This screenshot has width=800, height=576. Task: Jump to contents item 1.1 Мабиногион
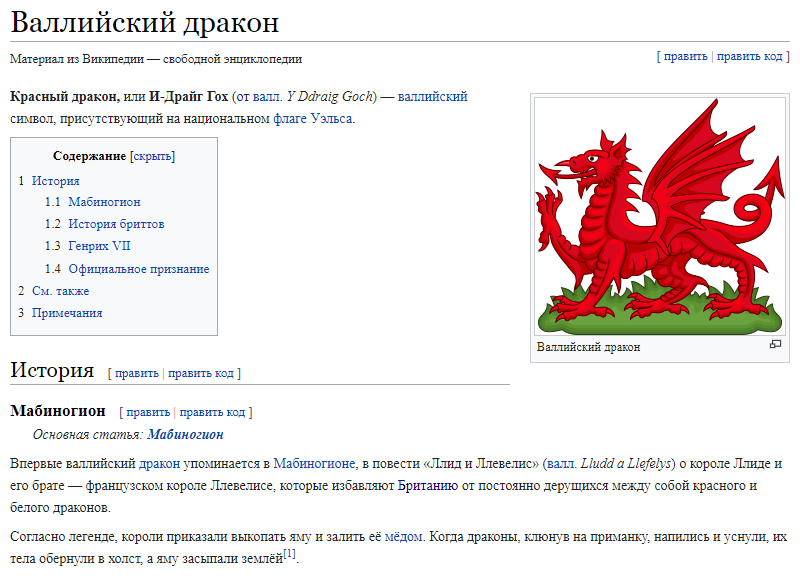pos(104,202)
